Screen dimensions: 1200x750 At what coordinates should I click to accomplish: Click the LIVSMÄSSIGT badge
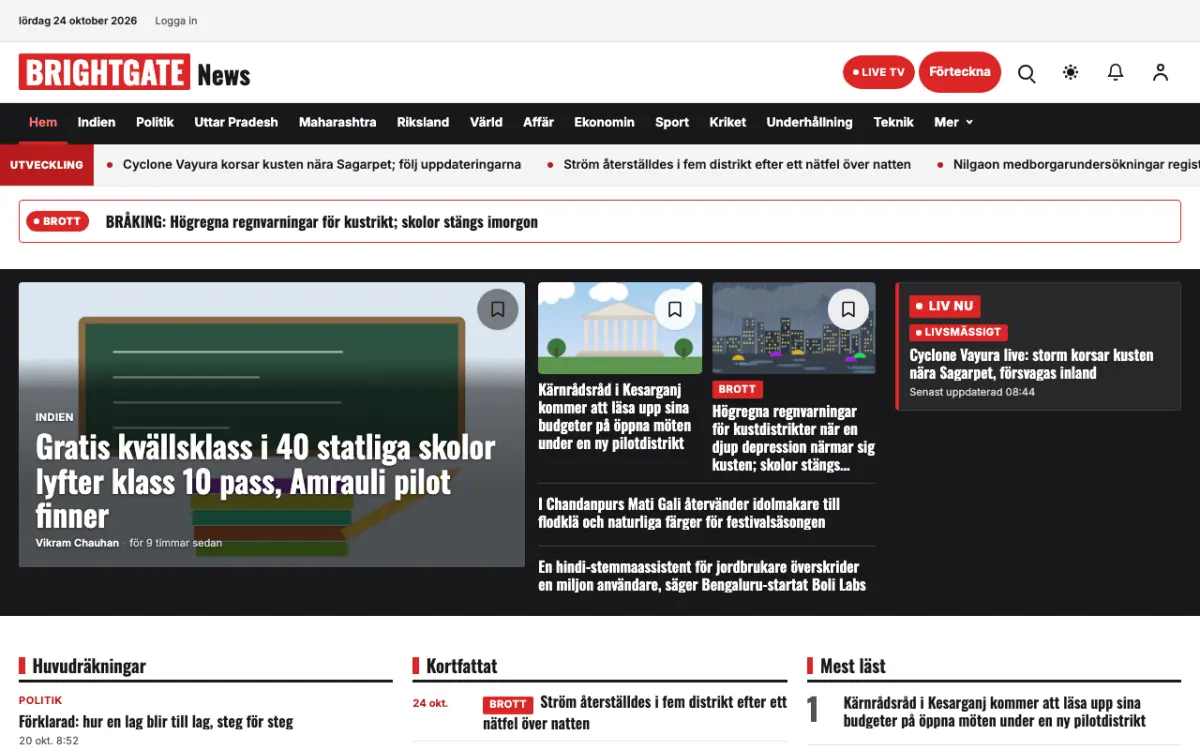pos(958,332)
